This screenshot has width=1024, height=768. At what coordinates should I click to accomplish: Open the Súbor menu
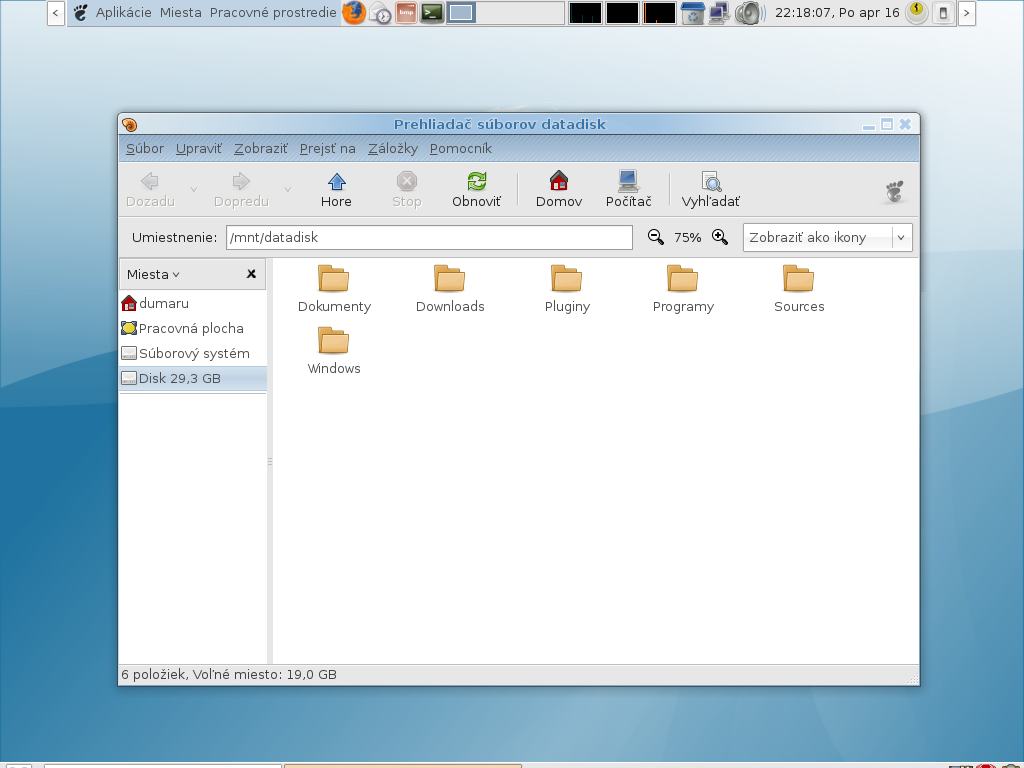pyautogui.click(x=145, y=149)
